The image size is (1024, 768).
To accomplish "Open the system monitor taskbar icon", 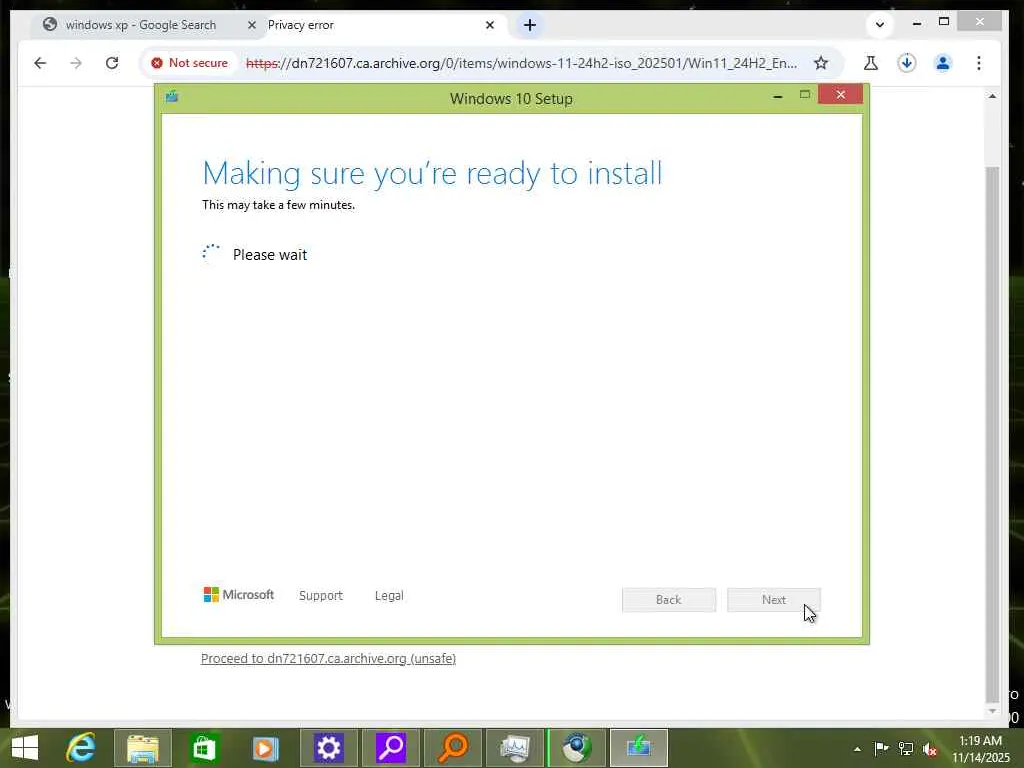I will 515,748.
